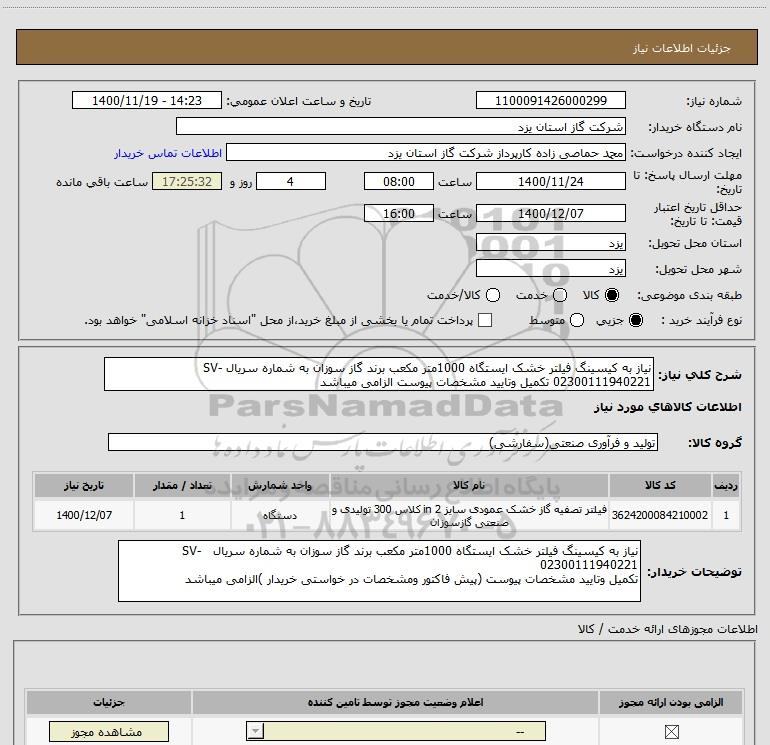Click the واحد شمارش column header
This screenshot has height=745, width=770.
280,485
